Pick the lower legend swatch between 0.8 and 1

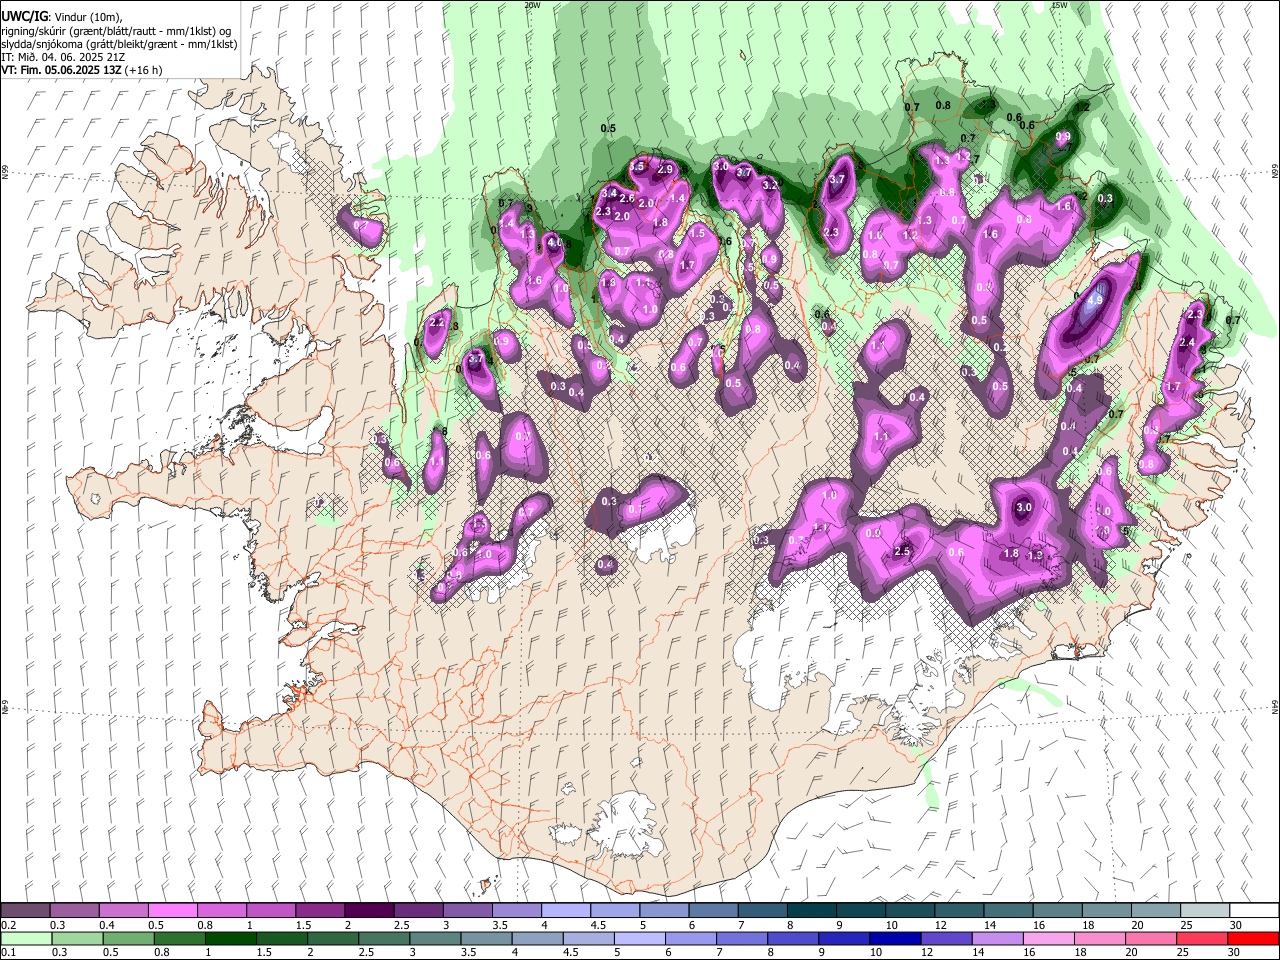pyautogui.click(x=179, y=938)
